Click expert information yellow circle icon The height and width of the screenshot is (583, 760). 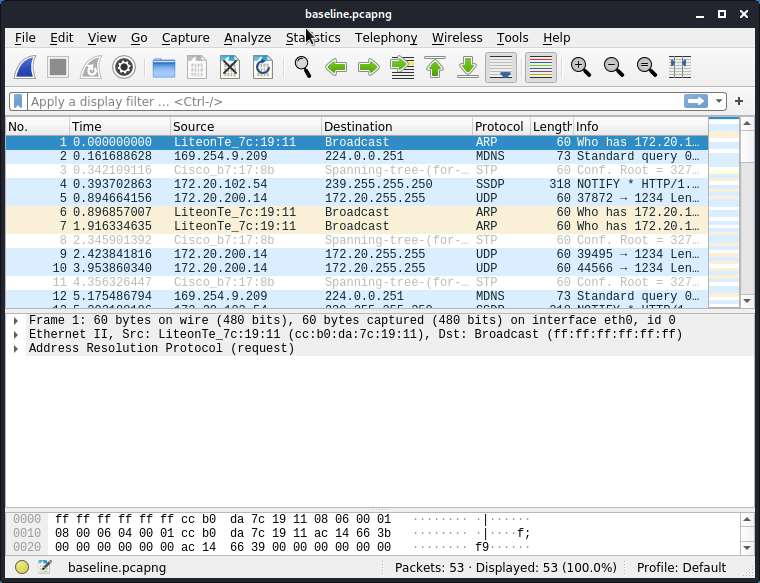(22, 567)
